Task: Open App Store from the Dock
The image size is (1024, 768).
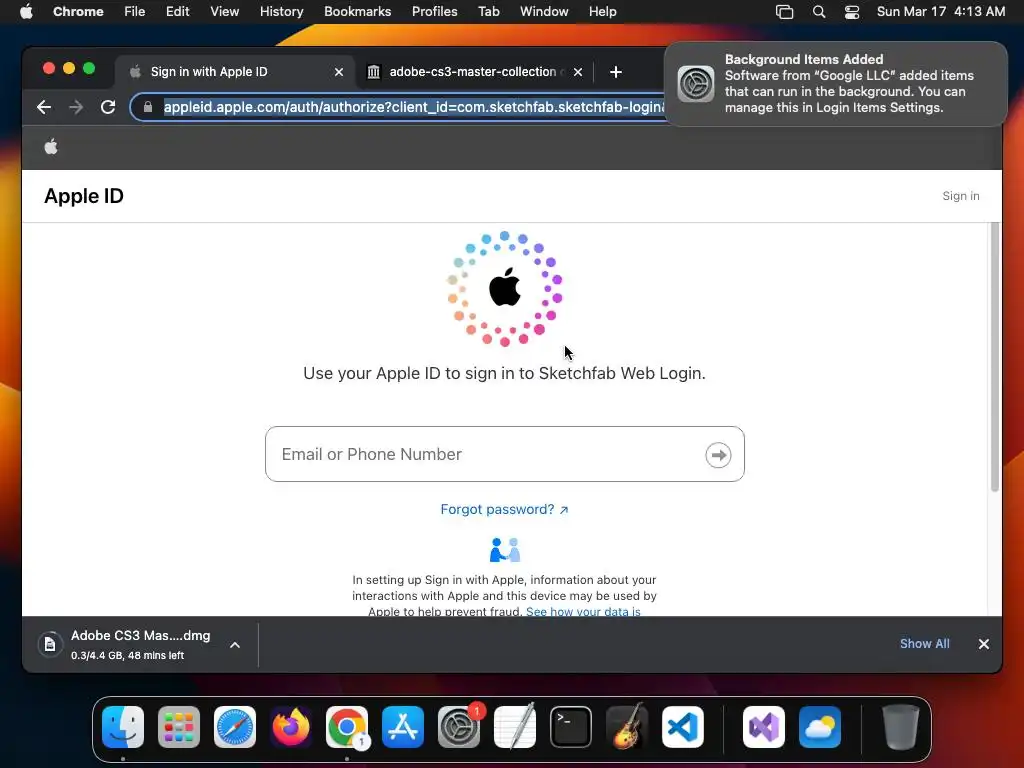Action: click(403, 727)
